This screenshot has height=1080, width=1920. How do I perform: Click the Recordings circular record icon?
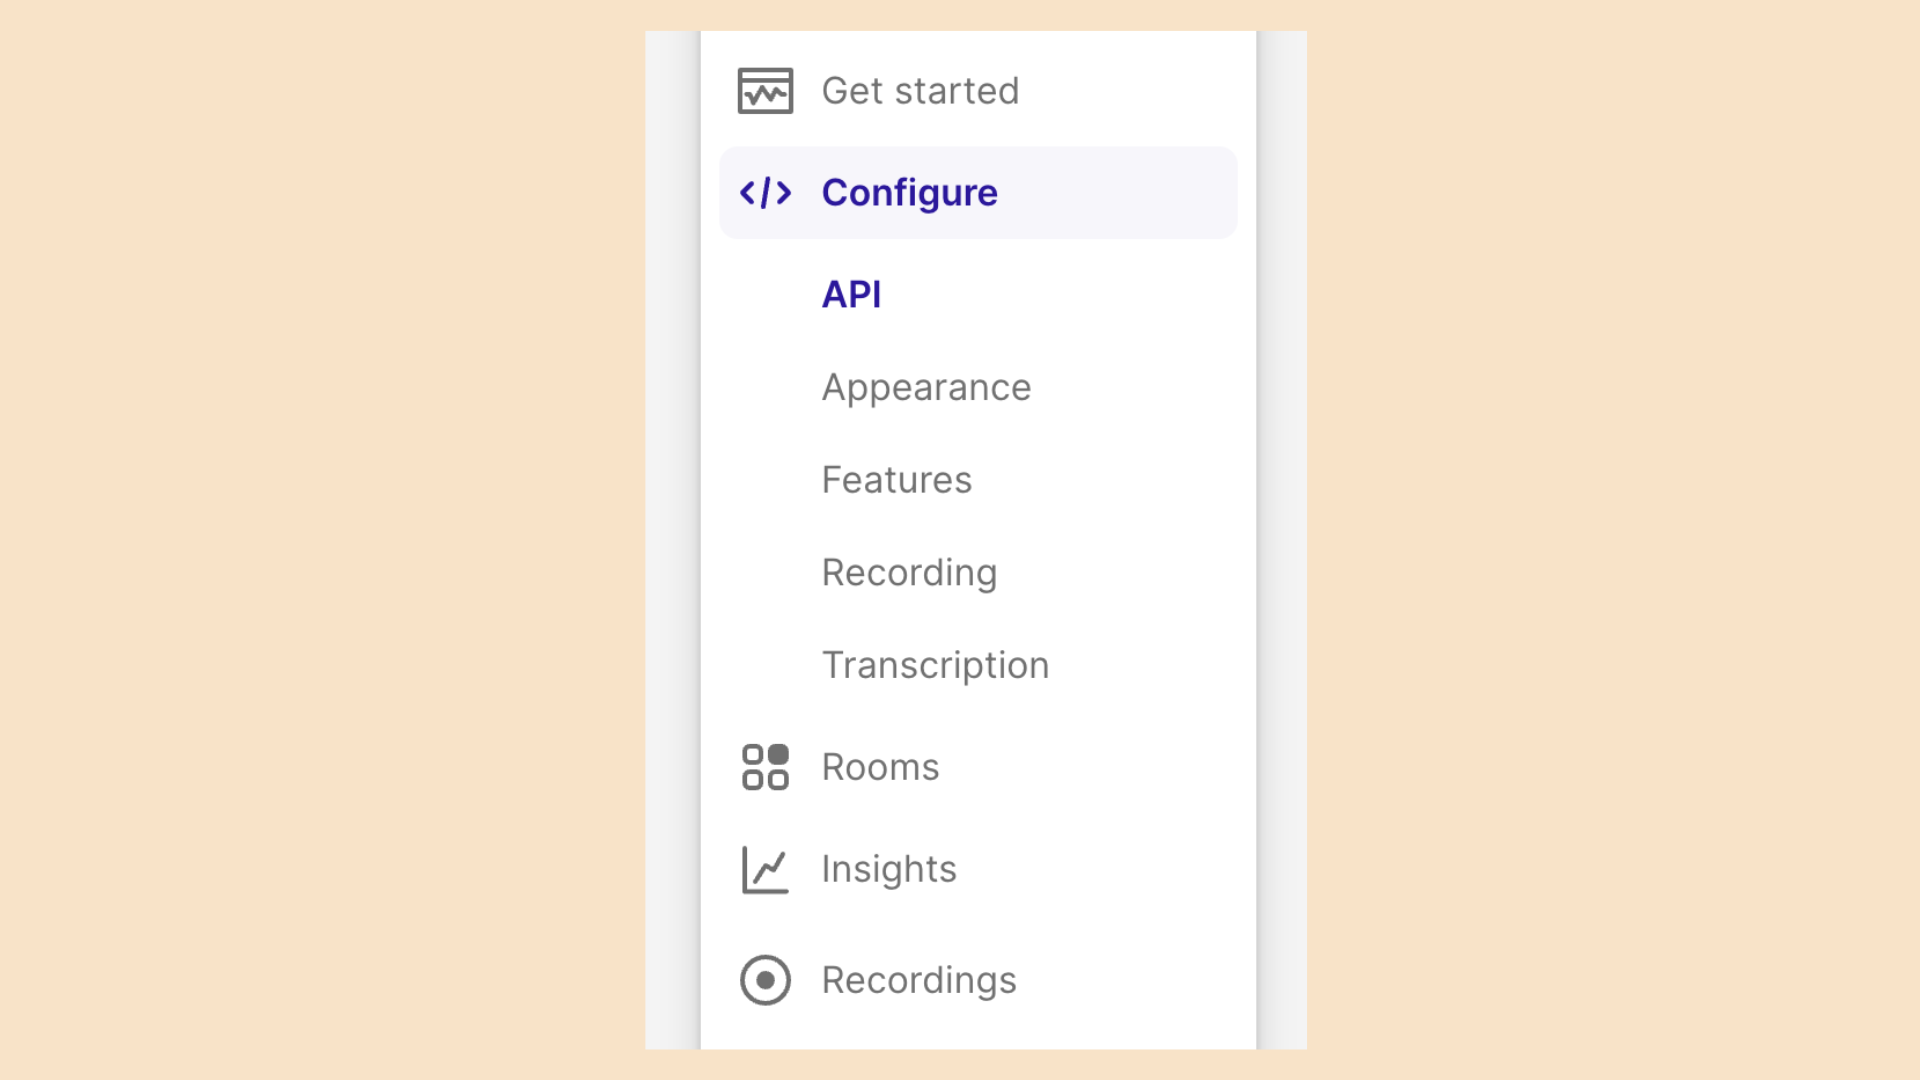[765, 980]
